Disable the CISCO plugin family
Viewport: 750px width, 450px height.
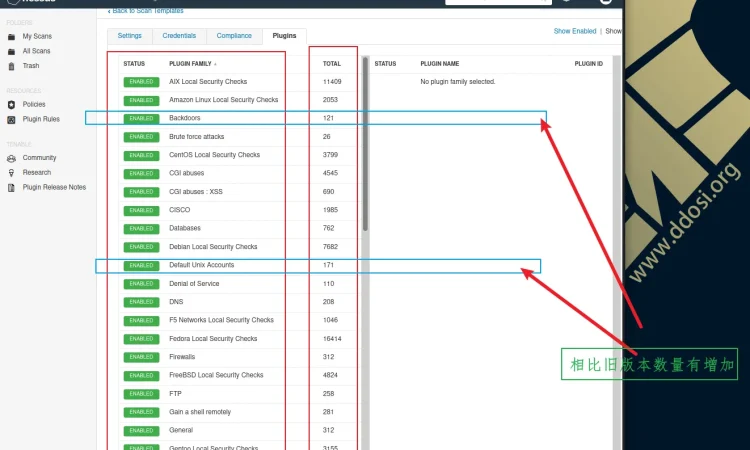click(141, 210)
